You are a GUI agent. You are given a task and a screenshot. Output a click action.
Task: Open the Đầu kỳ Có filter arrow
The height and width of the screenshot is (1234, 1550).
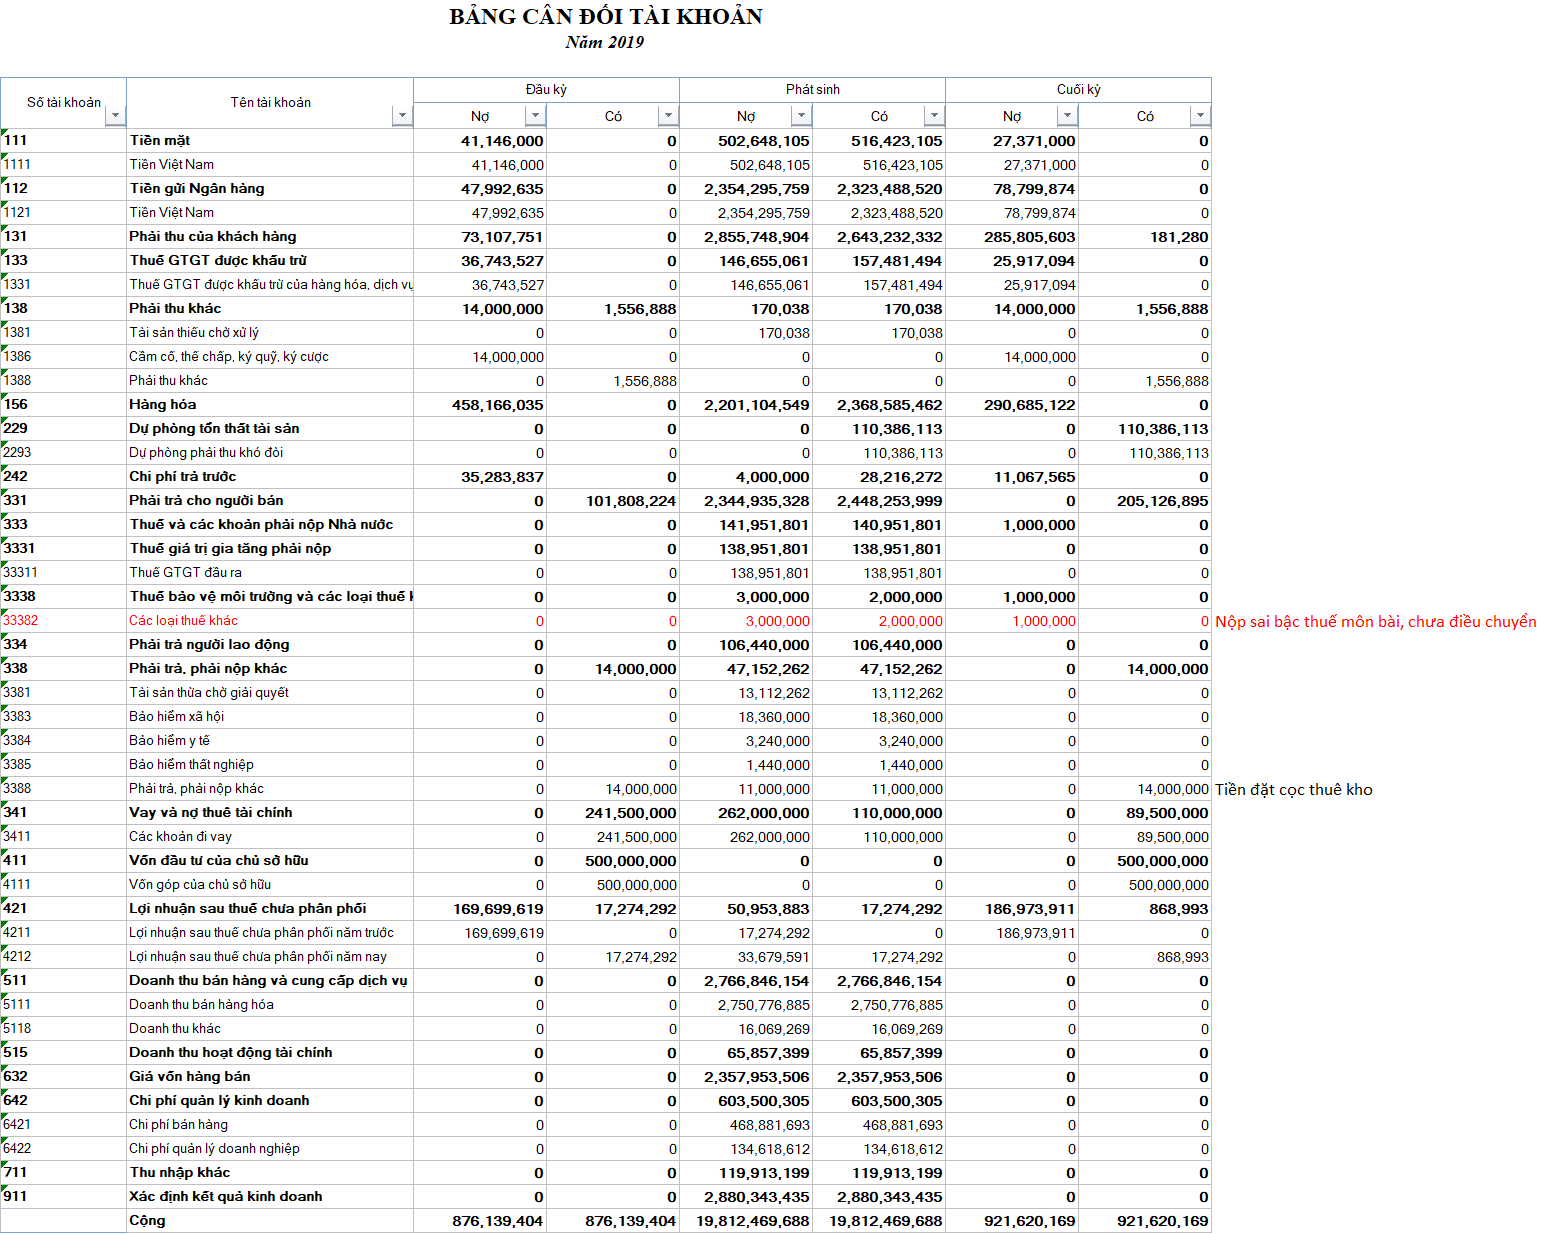[668, 116]
